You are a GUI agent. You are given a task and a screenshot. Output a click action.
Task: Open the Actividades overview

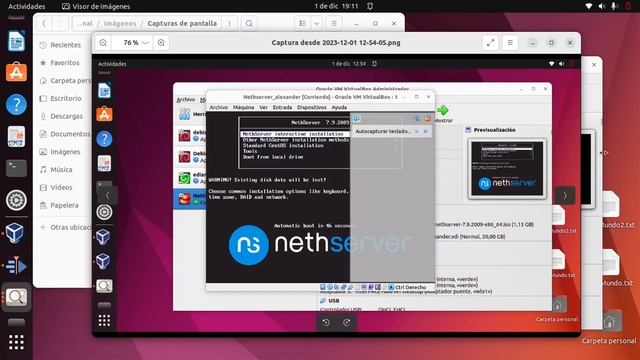coord(27,6)
